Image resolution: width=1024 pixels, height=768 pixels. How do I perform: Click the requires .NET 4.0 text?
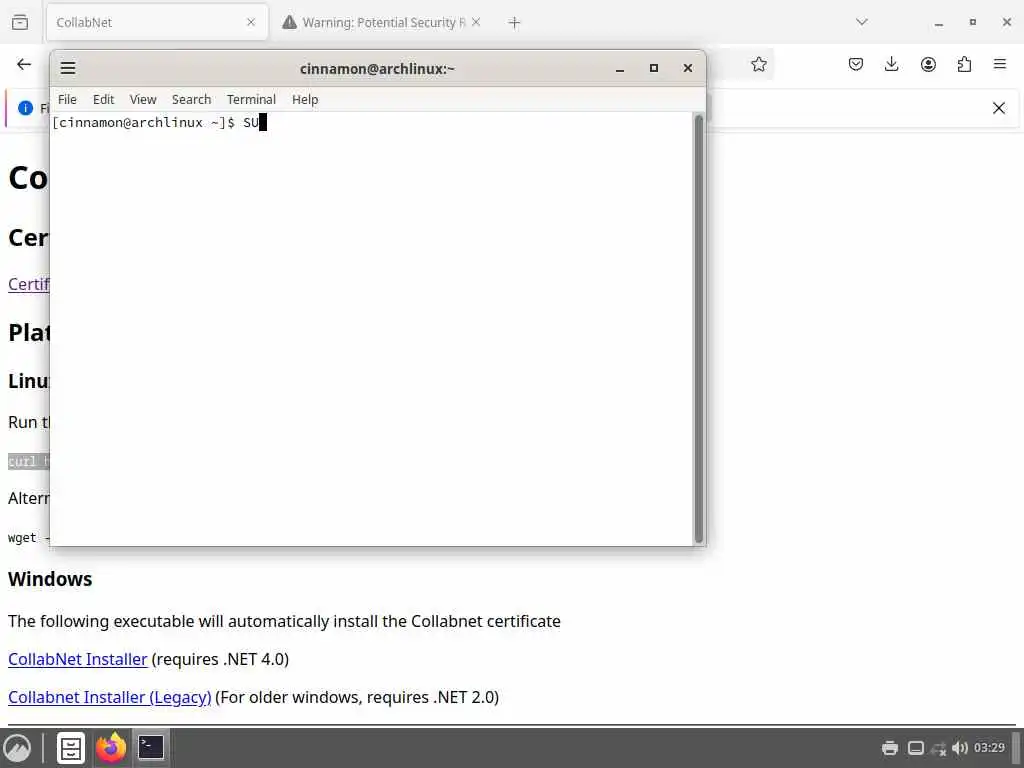click(220, 659)
